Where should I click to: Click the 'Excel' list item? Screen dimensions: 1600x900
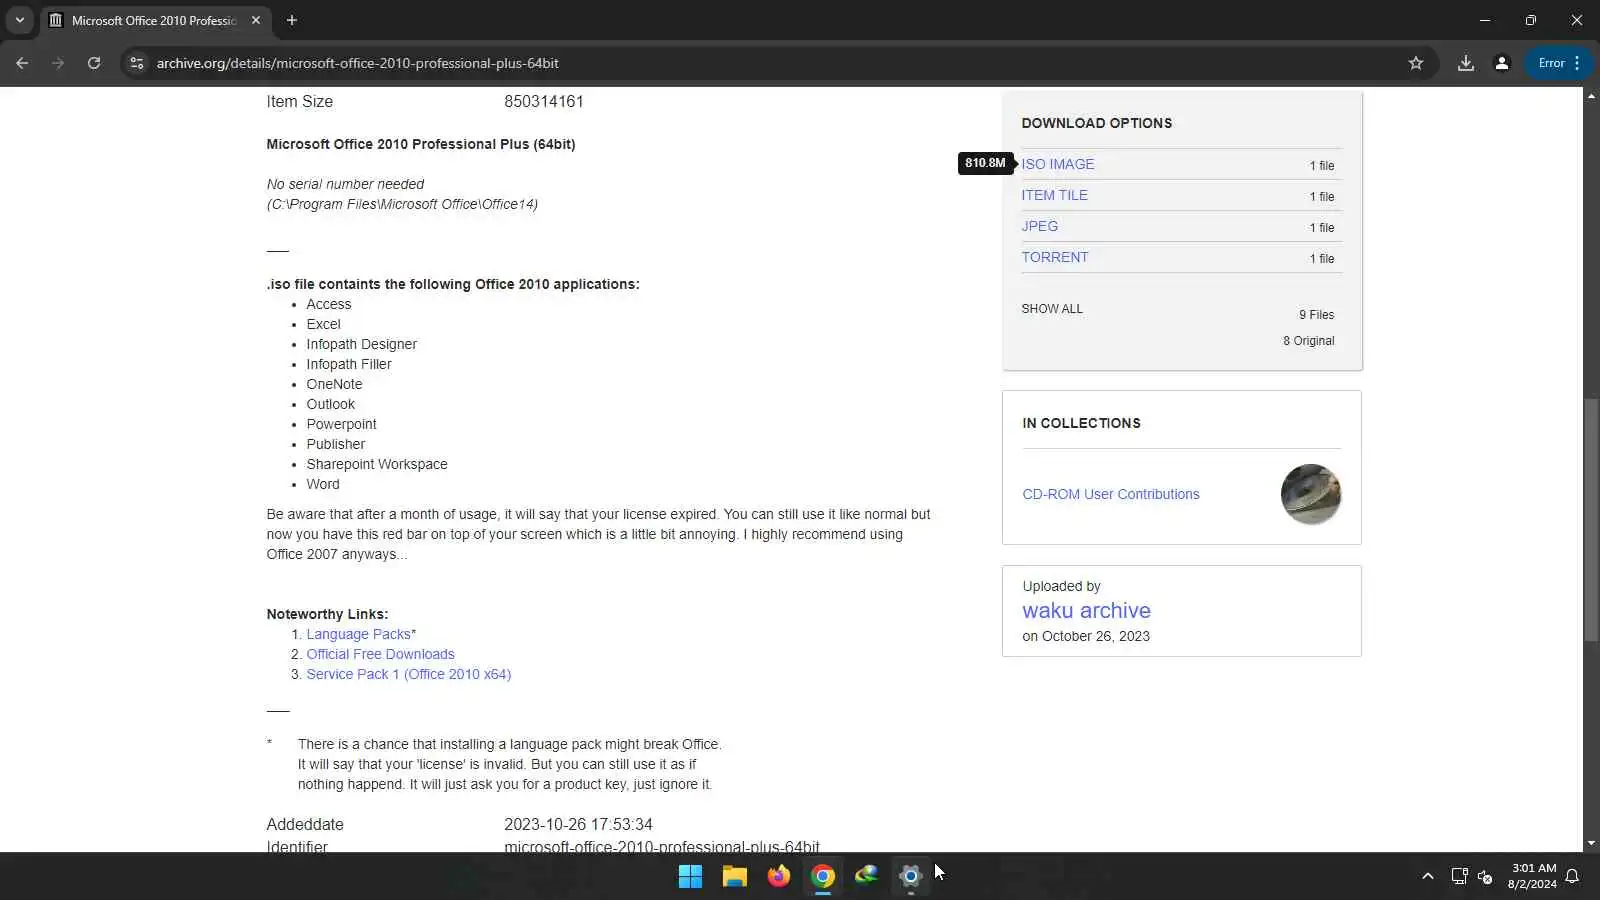[323, 324]
